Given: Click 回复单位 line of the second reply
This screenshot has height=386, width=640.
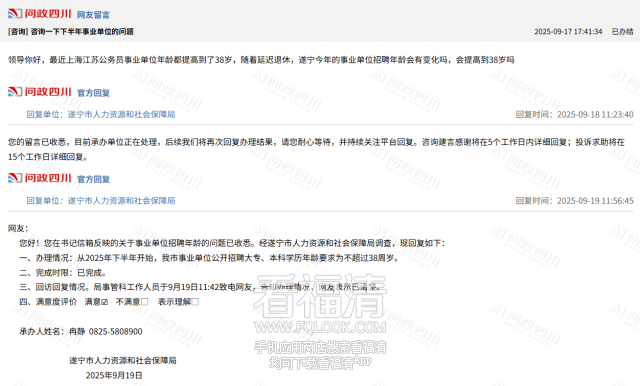Looking at the screenshot, I should [101, 200].
